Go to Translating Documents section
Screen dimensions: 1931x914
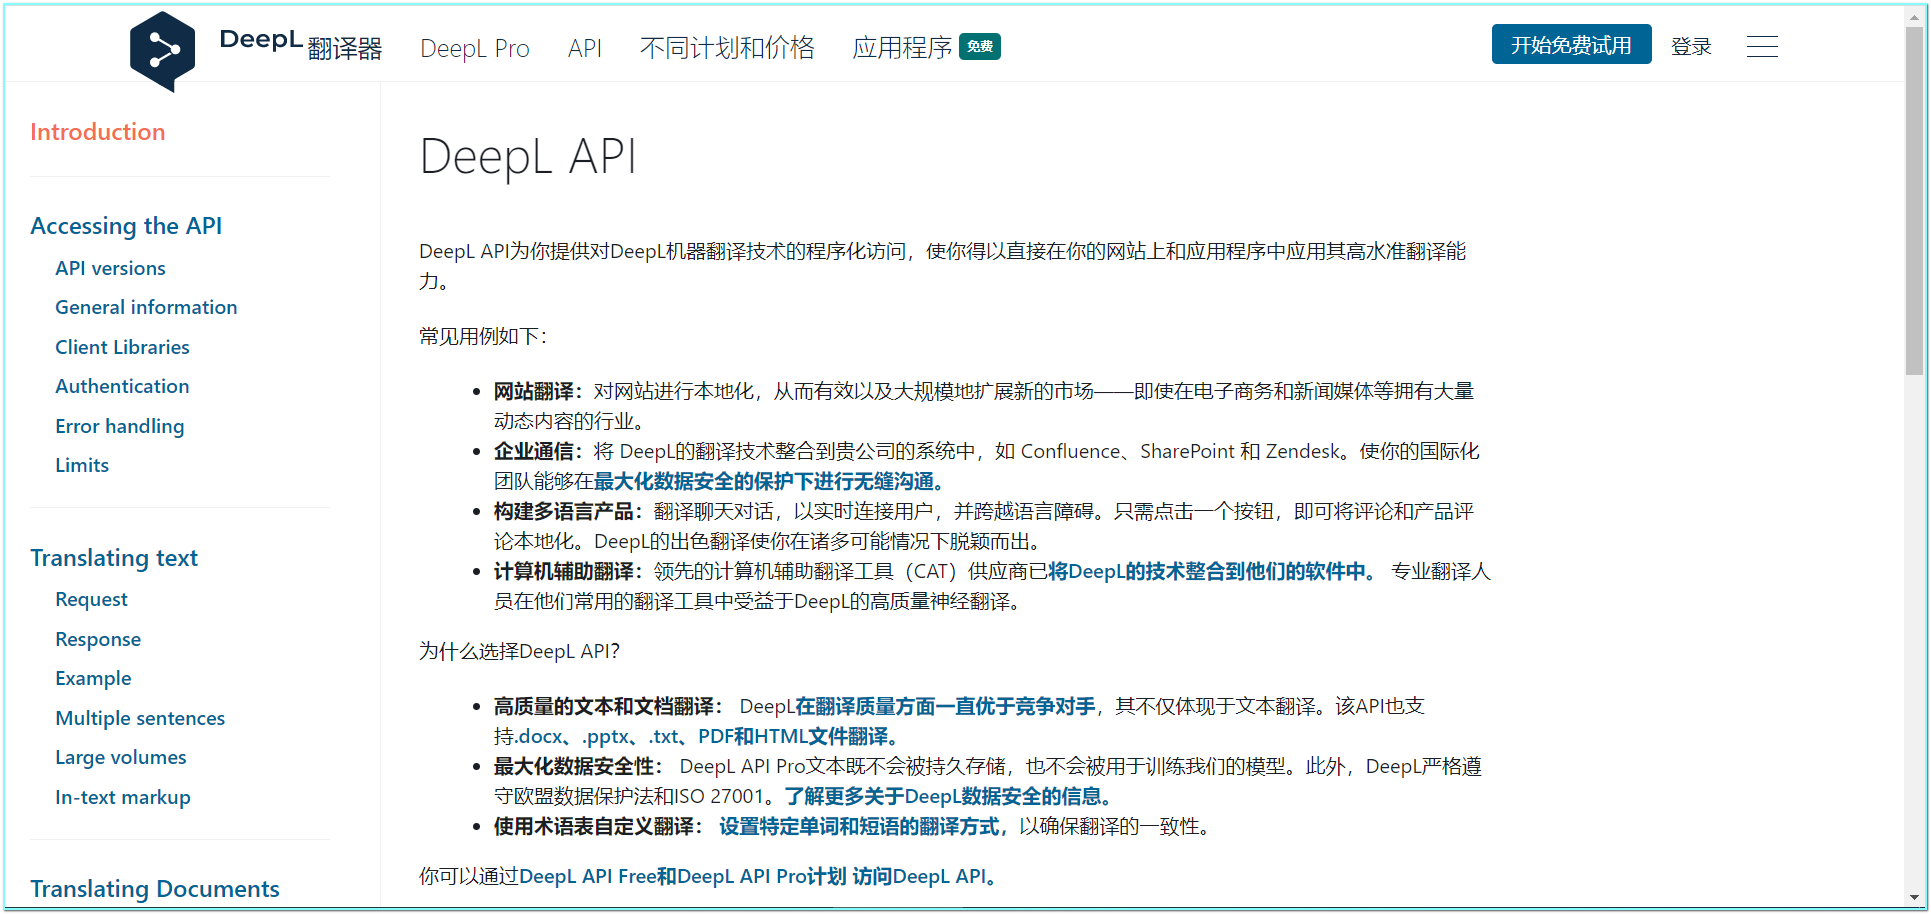155,889
